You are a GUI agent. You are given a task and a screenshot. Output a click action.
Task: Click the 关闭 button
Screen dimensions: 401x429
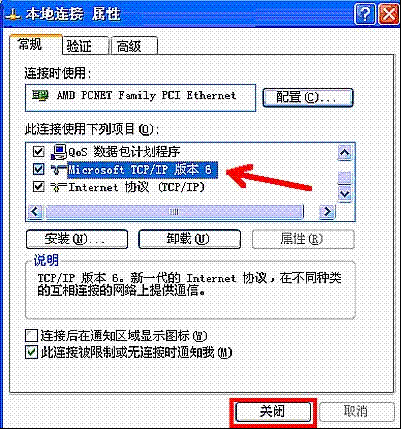273,412
